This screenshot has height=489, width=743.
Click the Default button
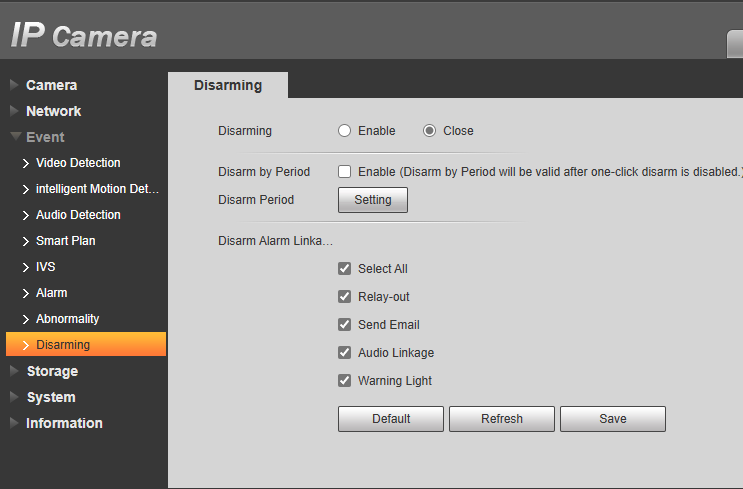click(x=391, y=419)
